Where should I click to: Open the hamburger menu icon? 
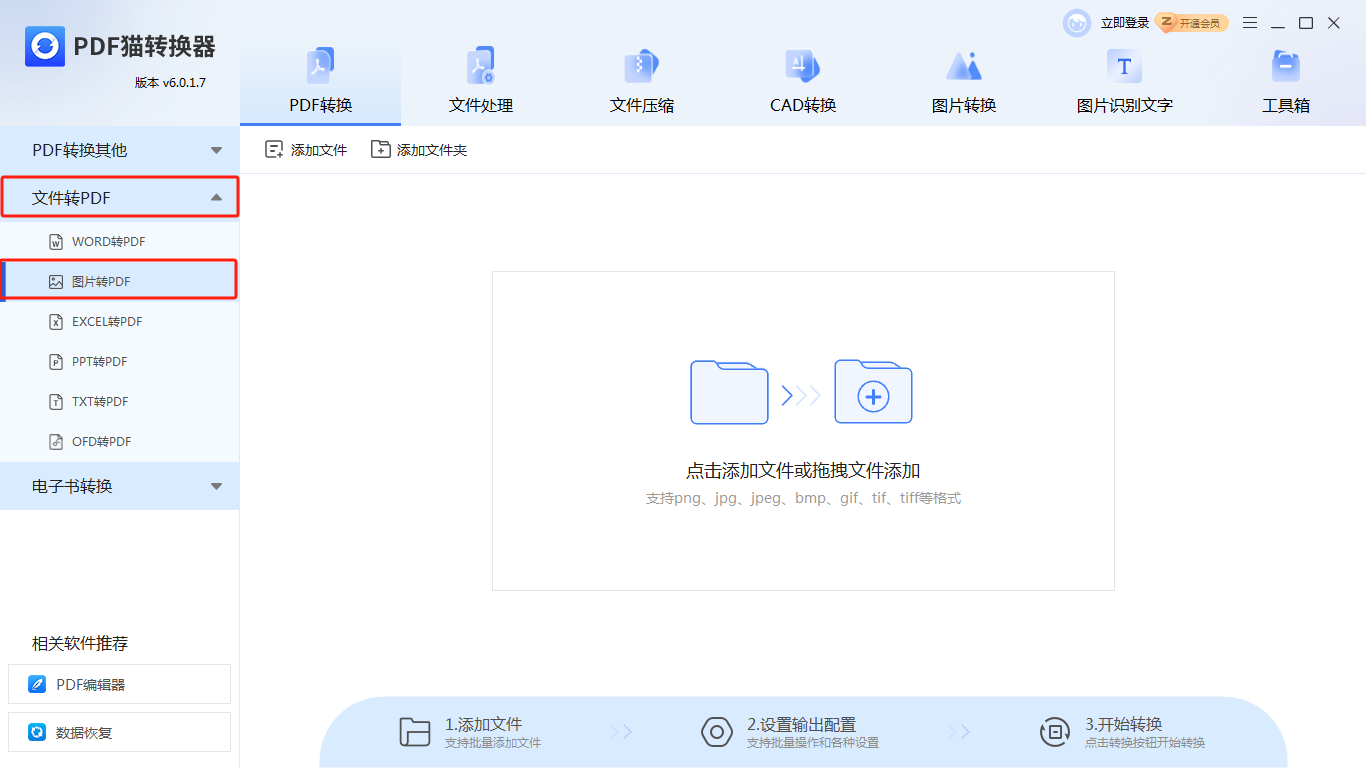point(1250,23)
